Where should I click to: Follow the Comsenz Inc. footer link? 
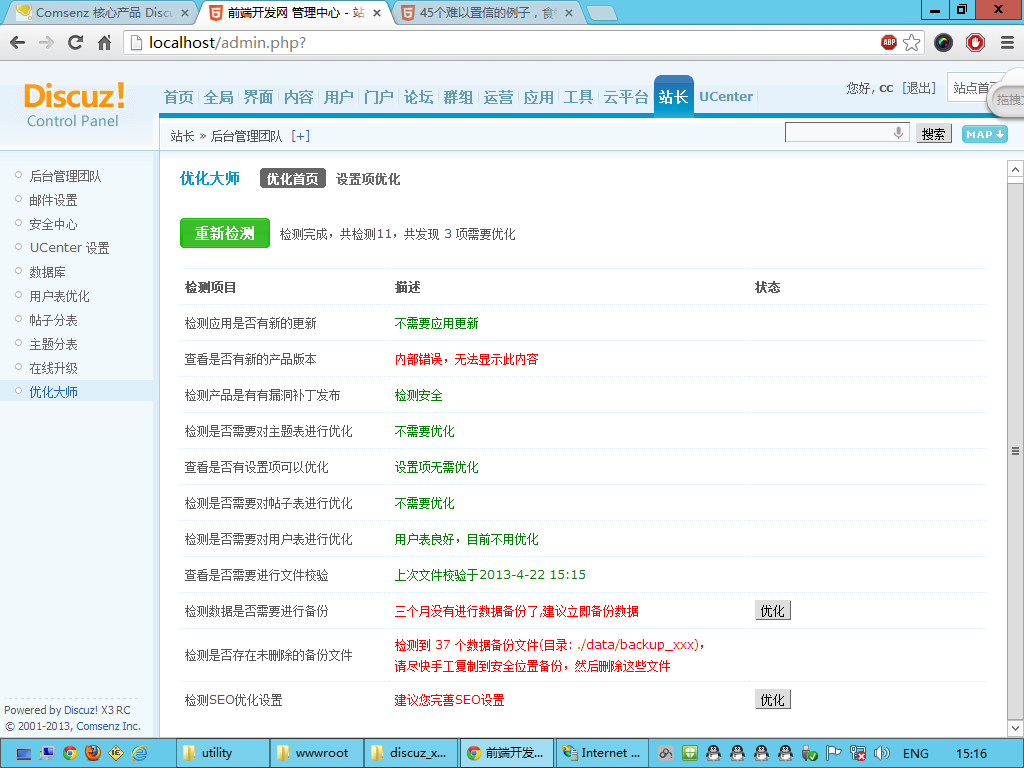coord(108,726)
